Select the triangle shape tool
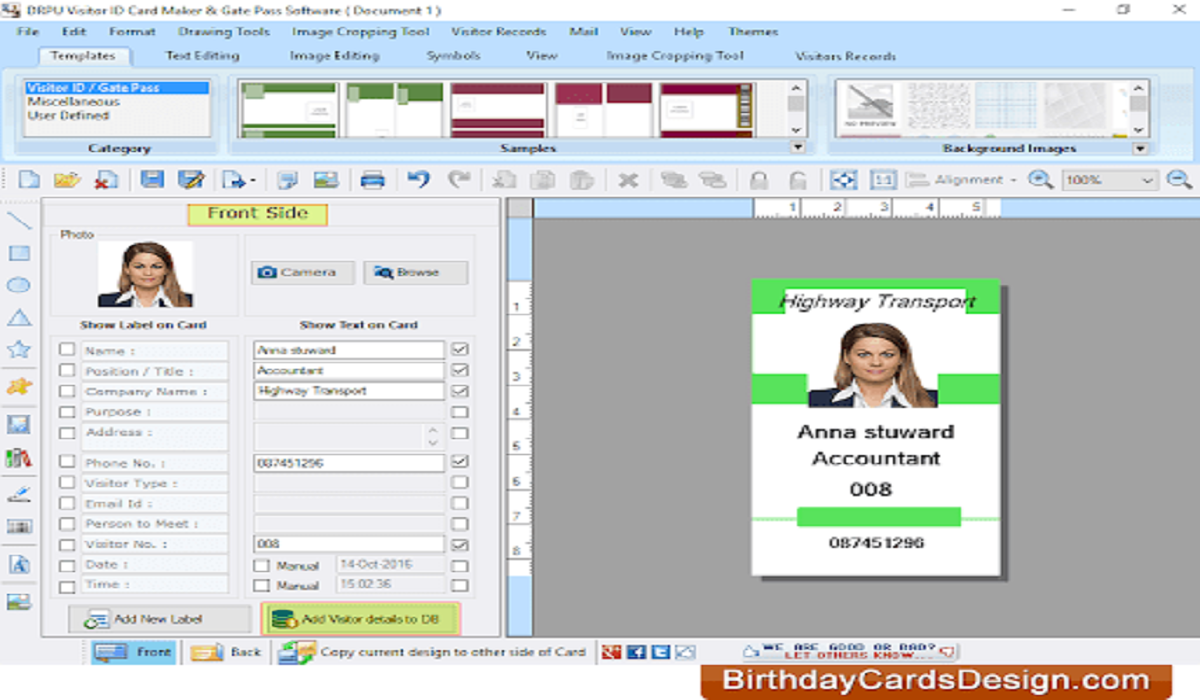 pyautogui.click(x=19, y=318)
